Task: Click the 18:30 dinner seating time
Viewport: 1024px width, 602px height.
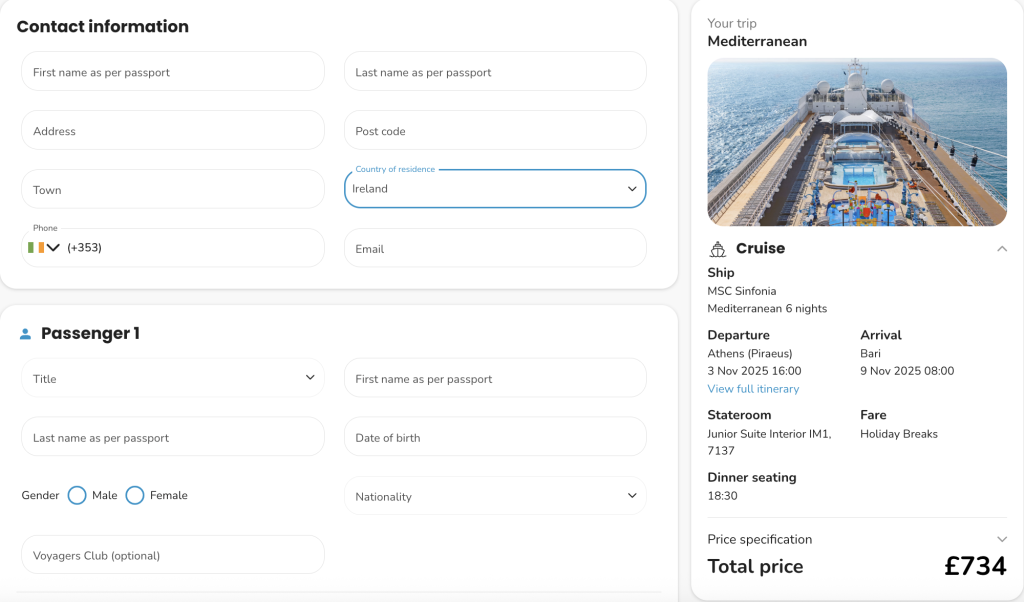Action: point(722,496)
